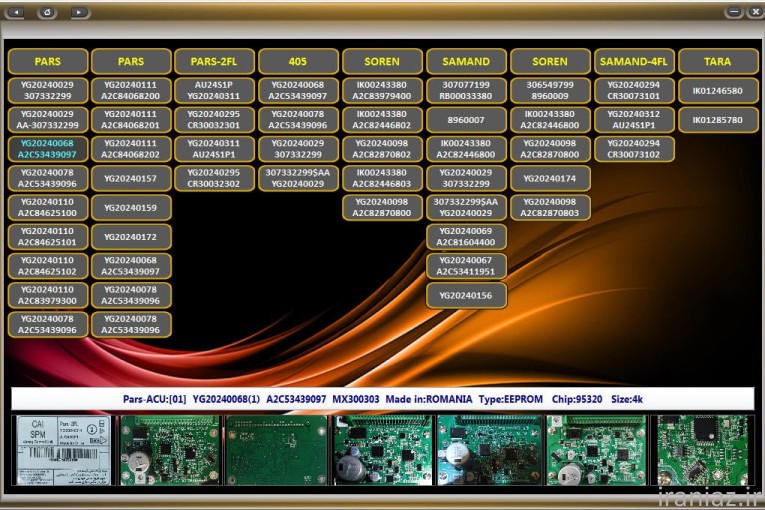This screenshot has height=510, width=765.
Task: Minimize the application window
Action: click(733, 12)
